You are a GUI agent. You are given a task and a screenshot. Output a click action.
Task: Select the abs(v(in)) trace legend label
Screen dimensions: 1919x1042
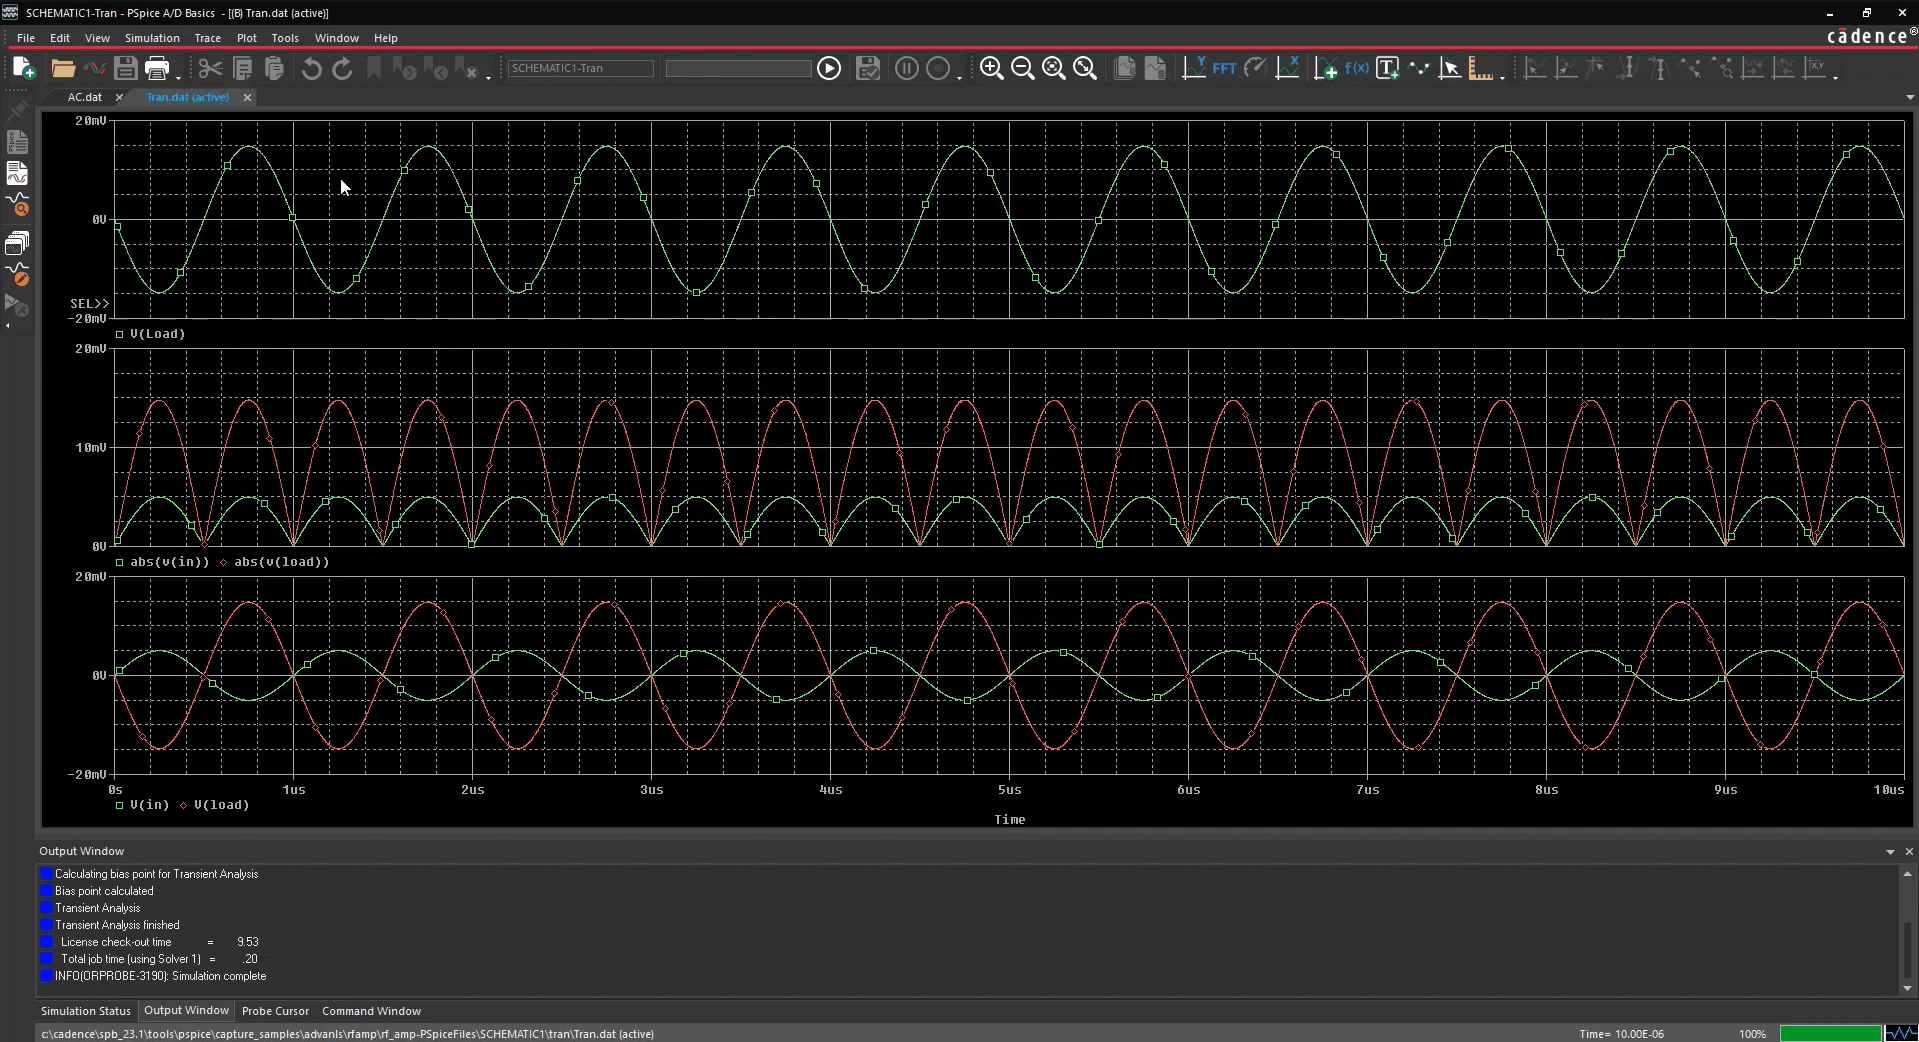[x=170, y=562]
